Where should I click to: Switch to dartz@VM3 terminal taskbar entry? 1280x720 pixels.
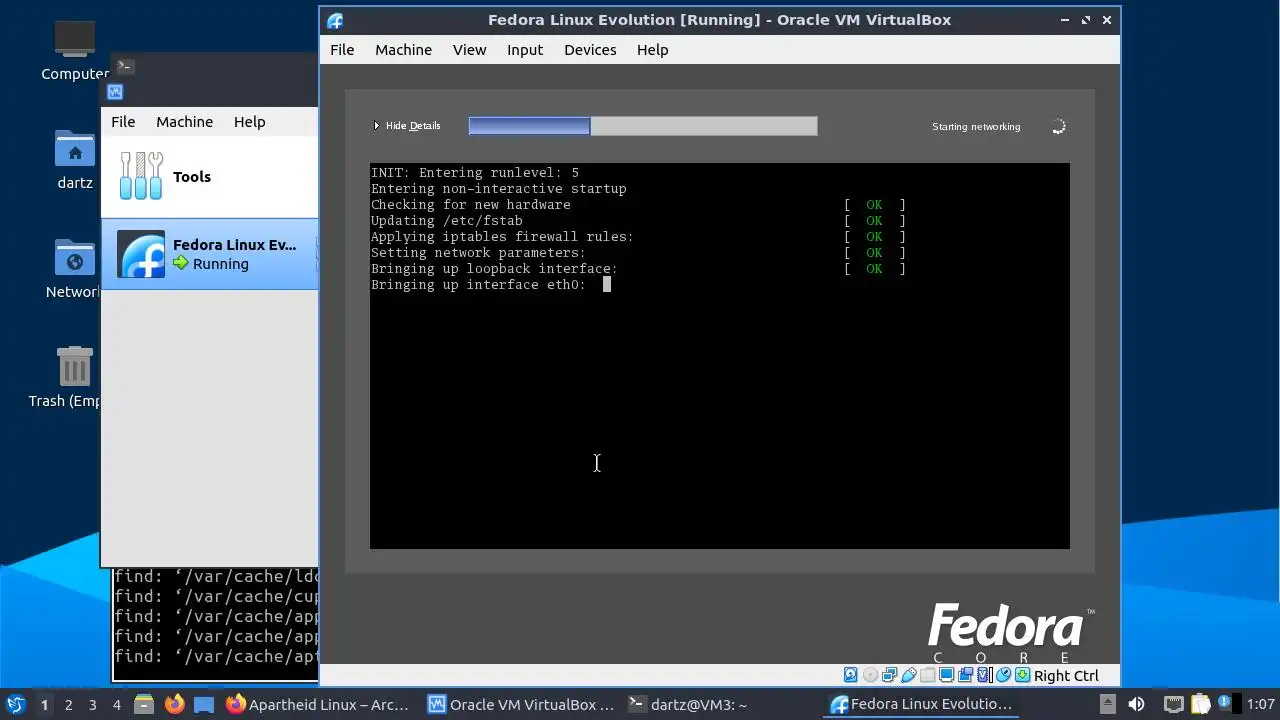click(x=688, y=705)
